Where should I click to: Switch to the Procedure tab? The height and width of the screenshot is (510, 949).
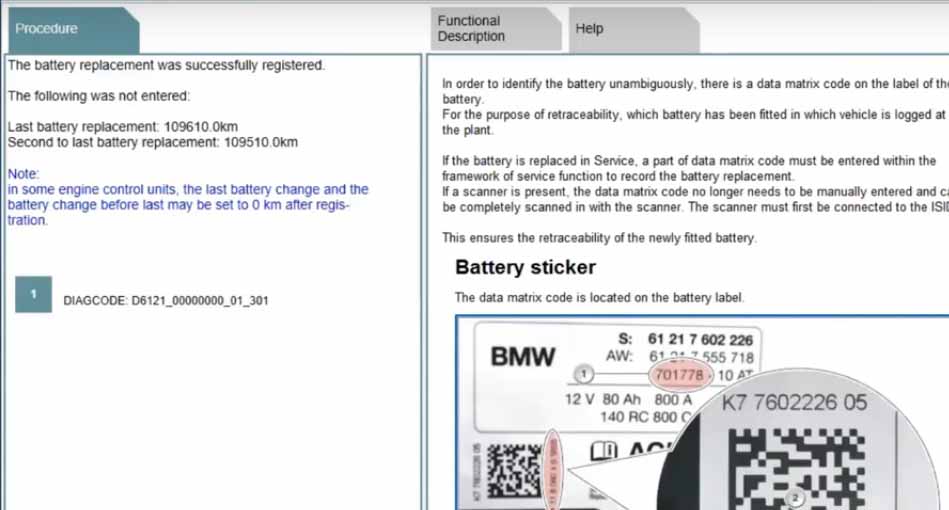tap(73, 29)
